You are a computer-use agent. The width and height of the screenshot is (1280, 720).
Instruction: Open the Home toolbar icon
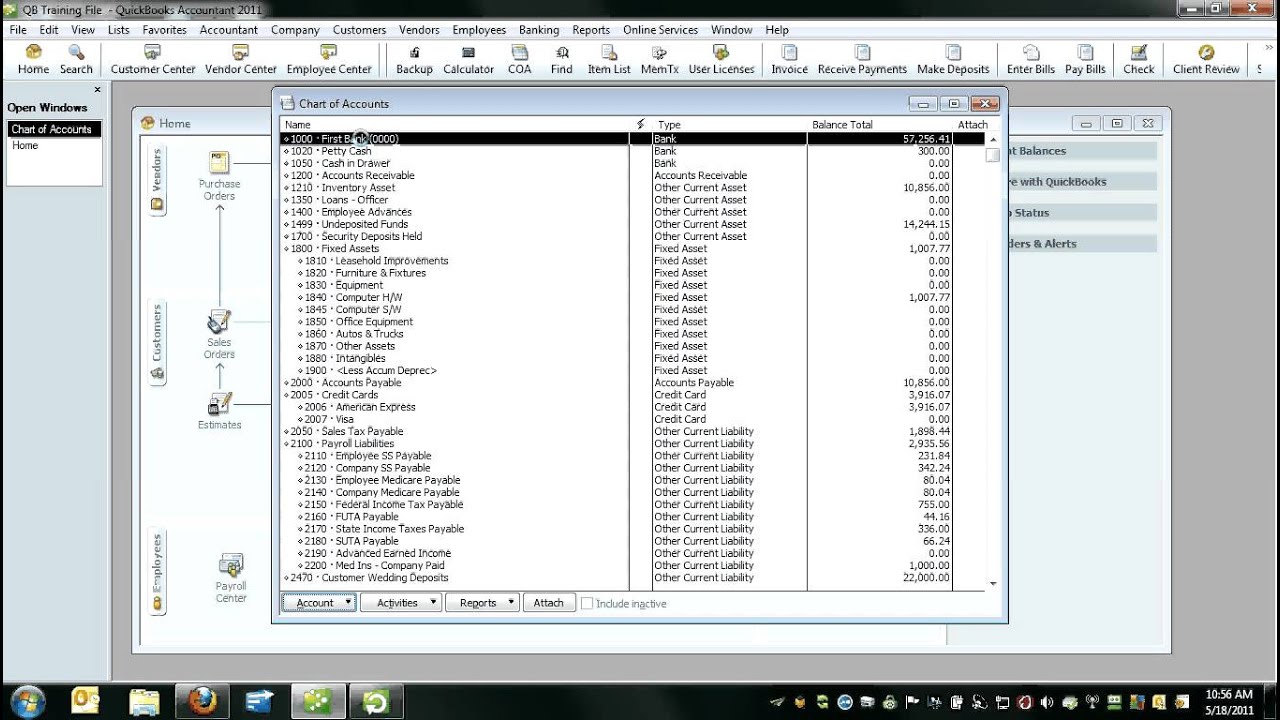pyautogui.click(x=33, y=60)
